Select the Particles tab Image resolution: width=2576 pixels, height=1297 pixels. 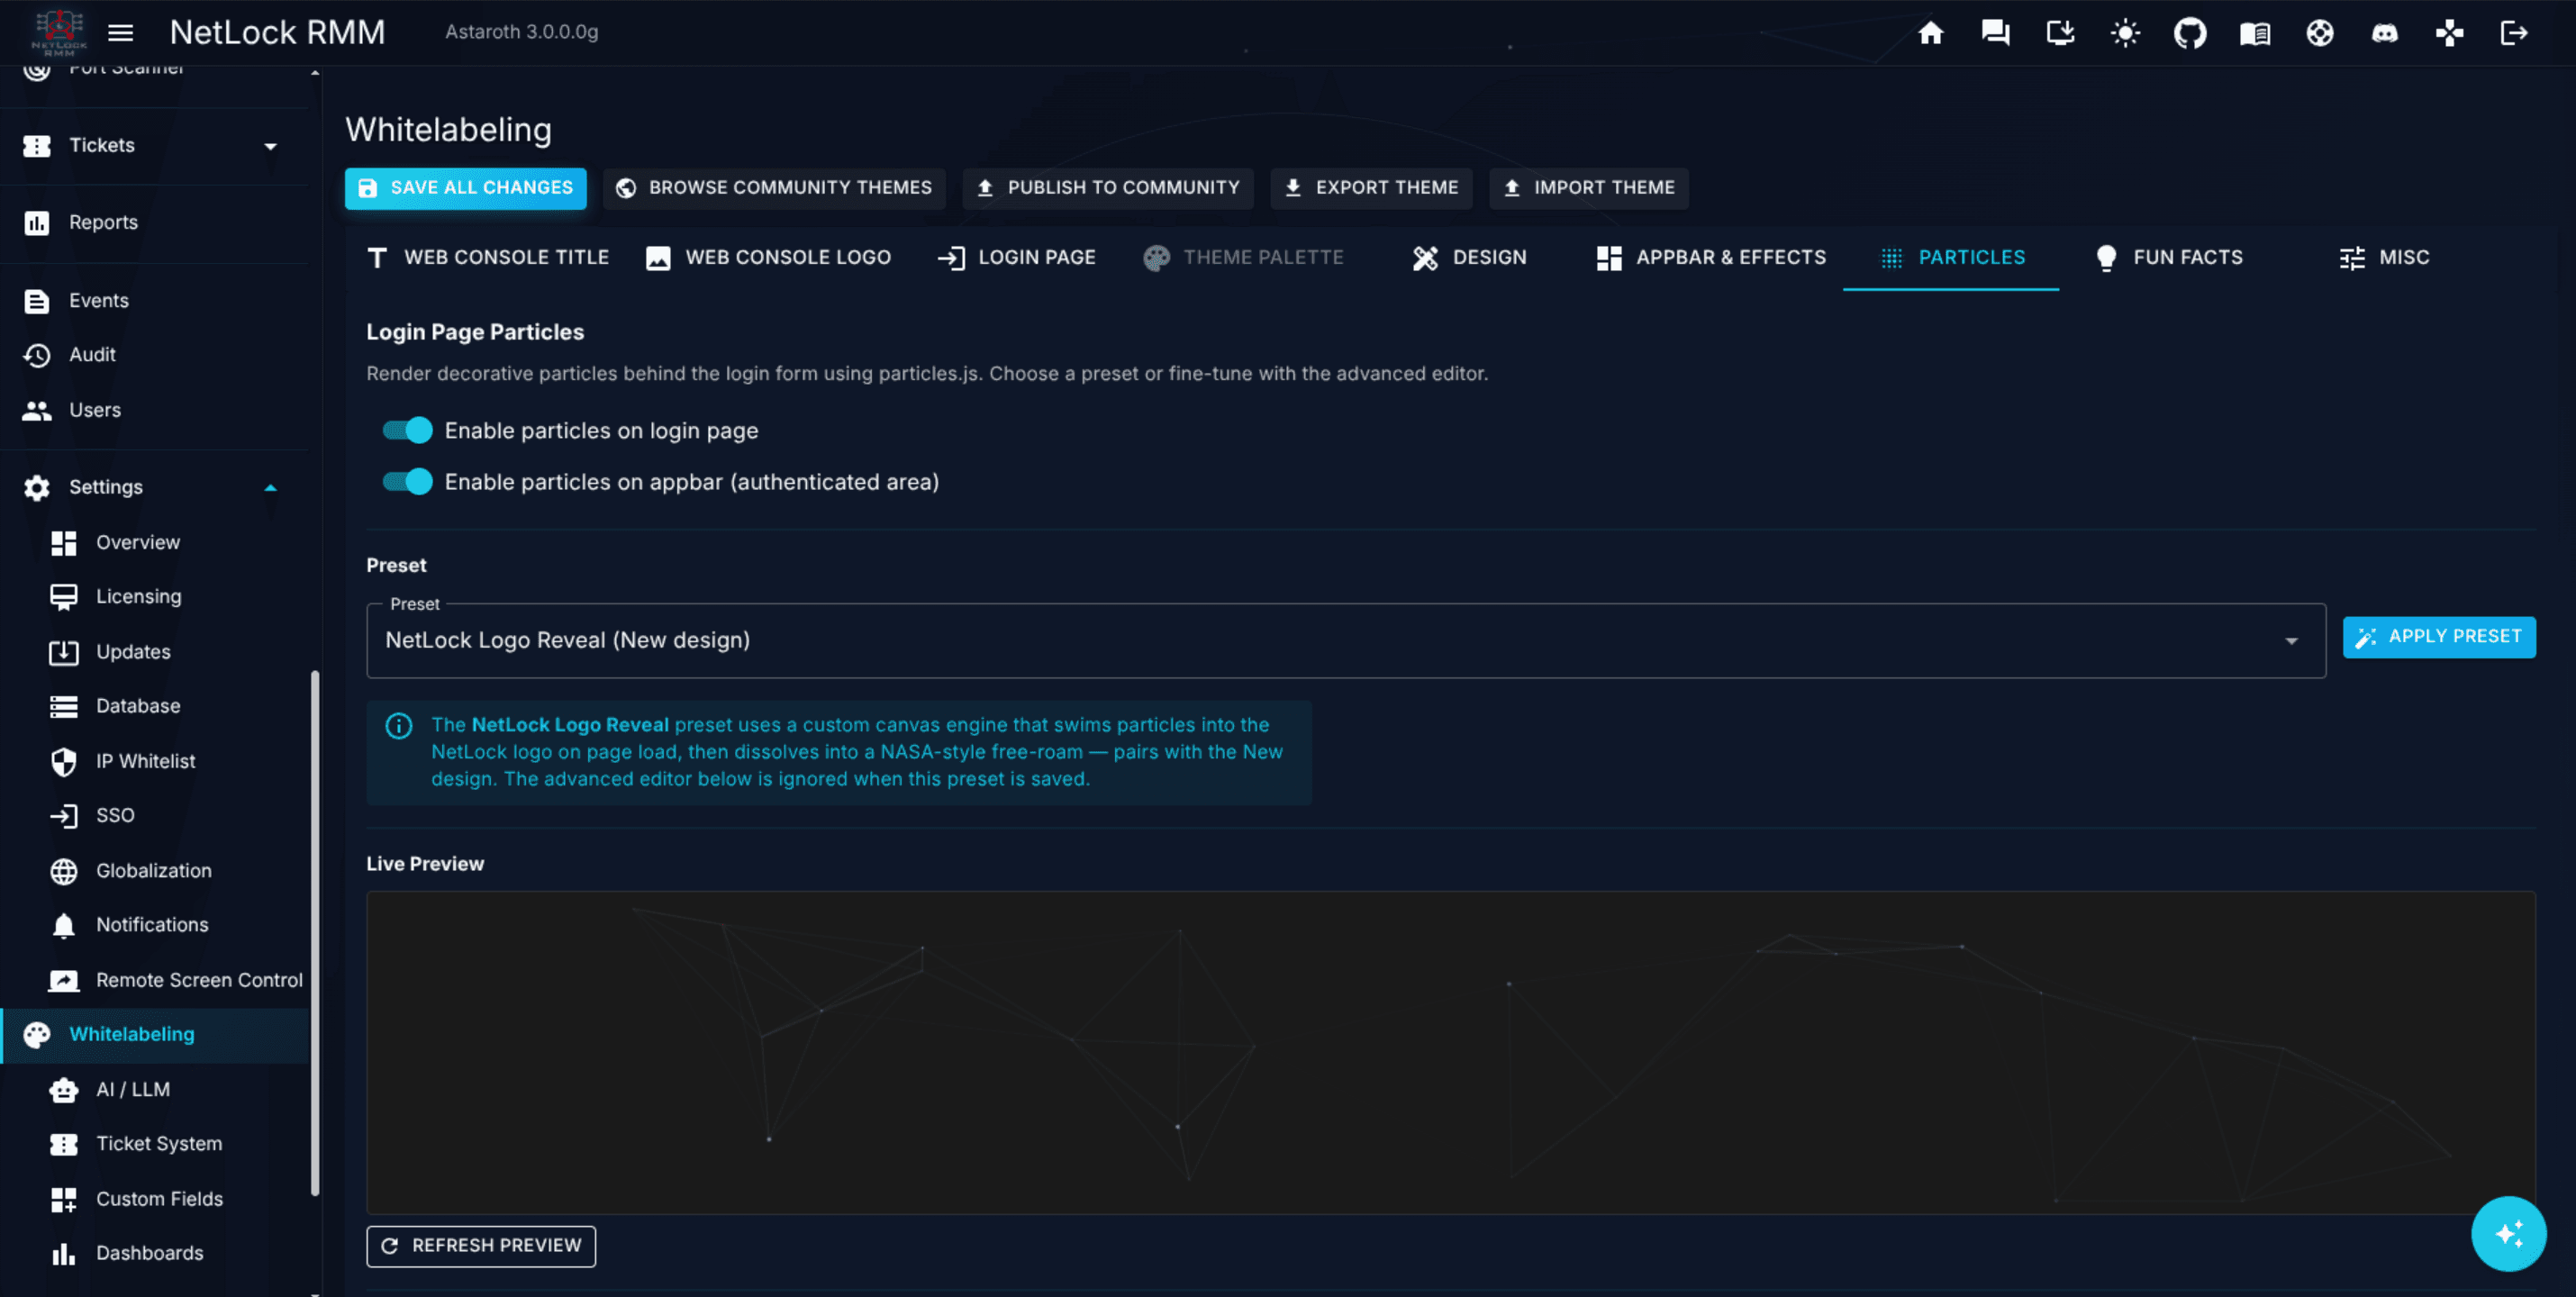[1951, 258]
